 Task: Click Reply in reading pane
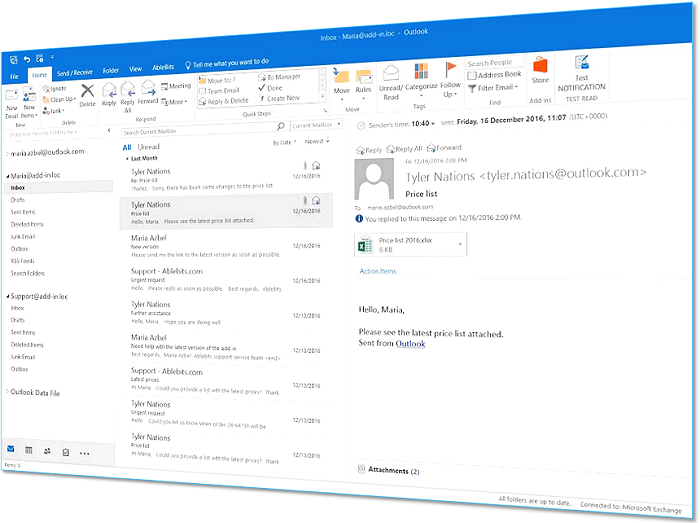click(369, 150)
